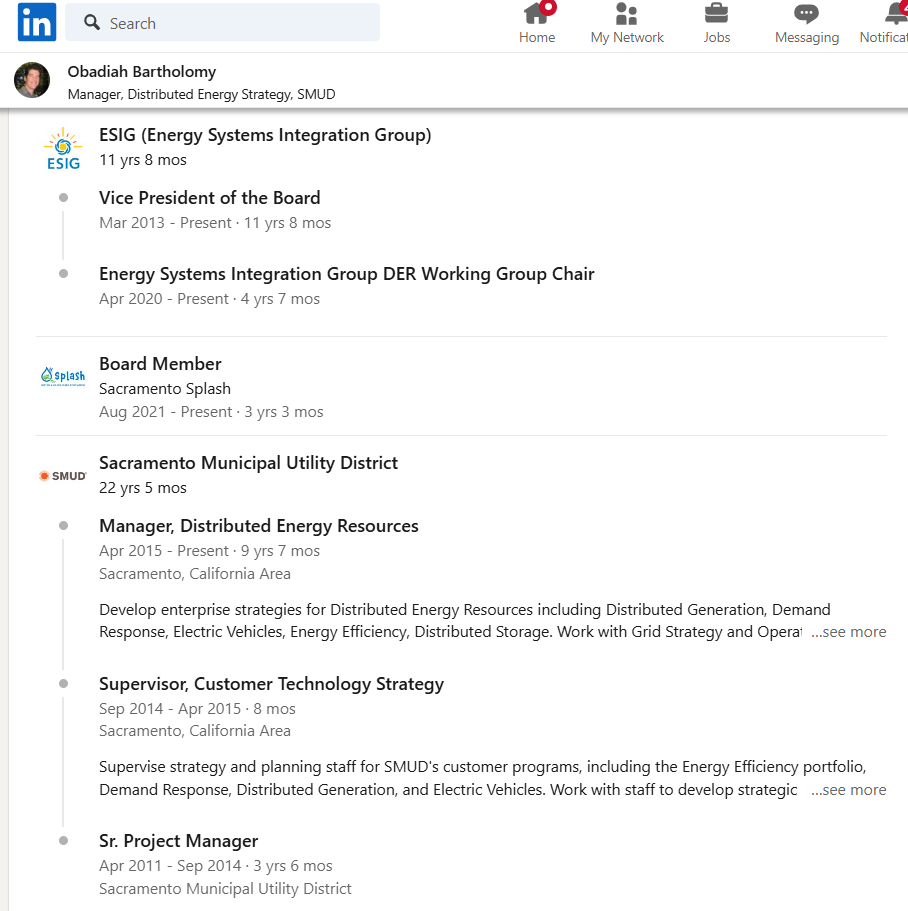Viewport: 908px width, 911px height.
Task: Select the My Network nav label
Action: (627, 37)
